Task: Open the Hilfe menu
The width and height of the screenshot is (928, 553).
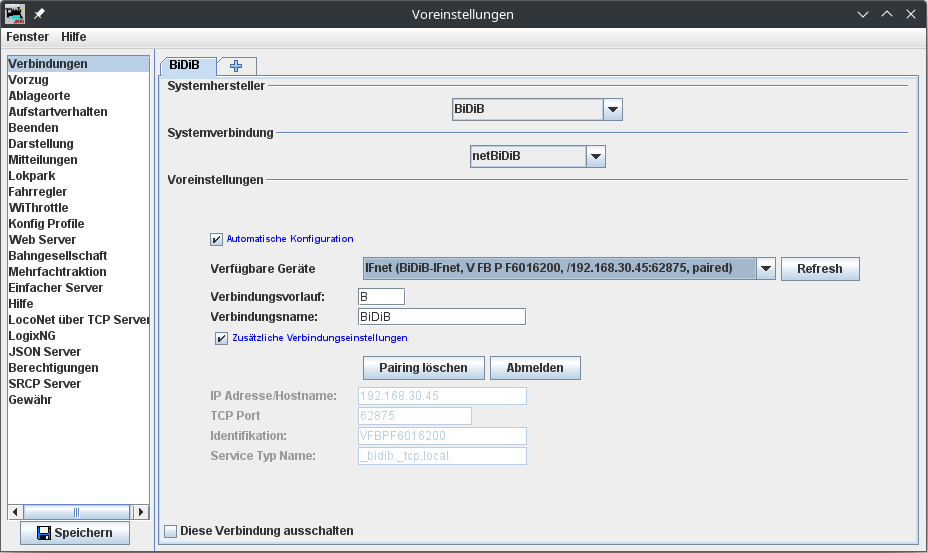Action: [73, 37]
